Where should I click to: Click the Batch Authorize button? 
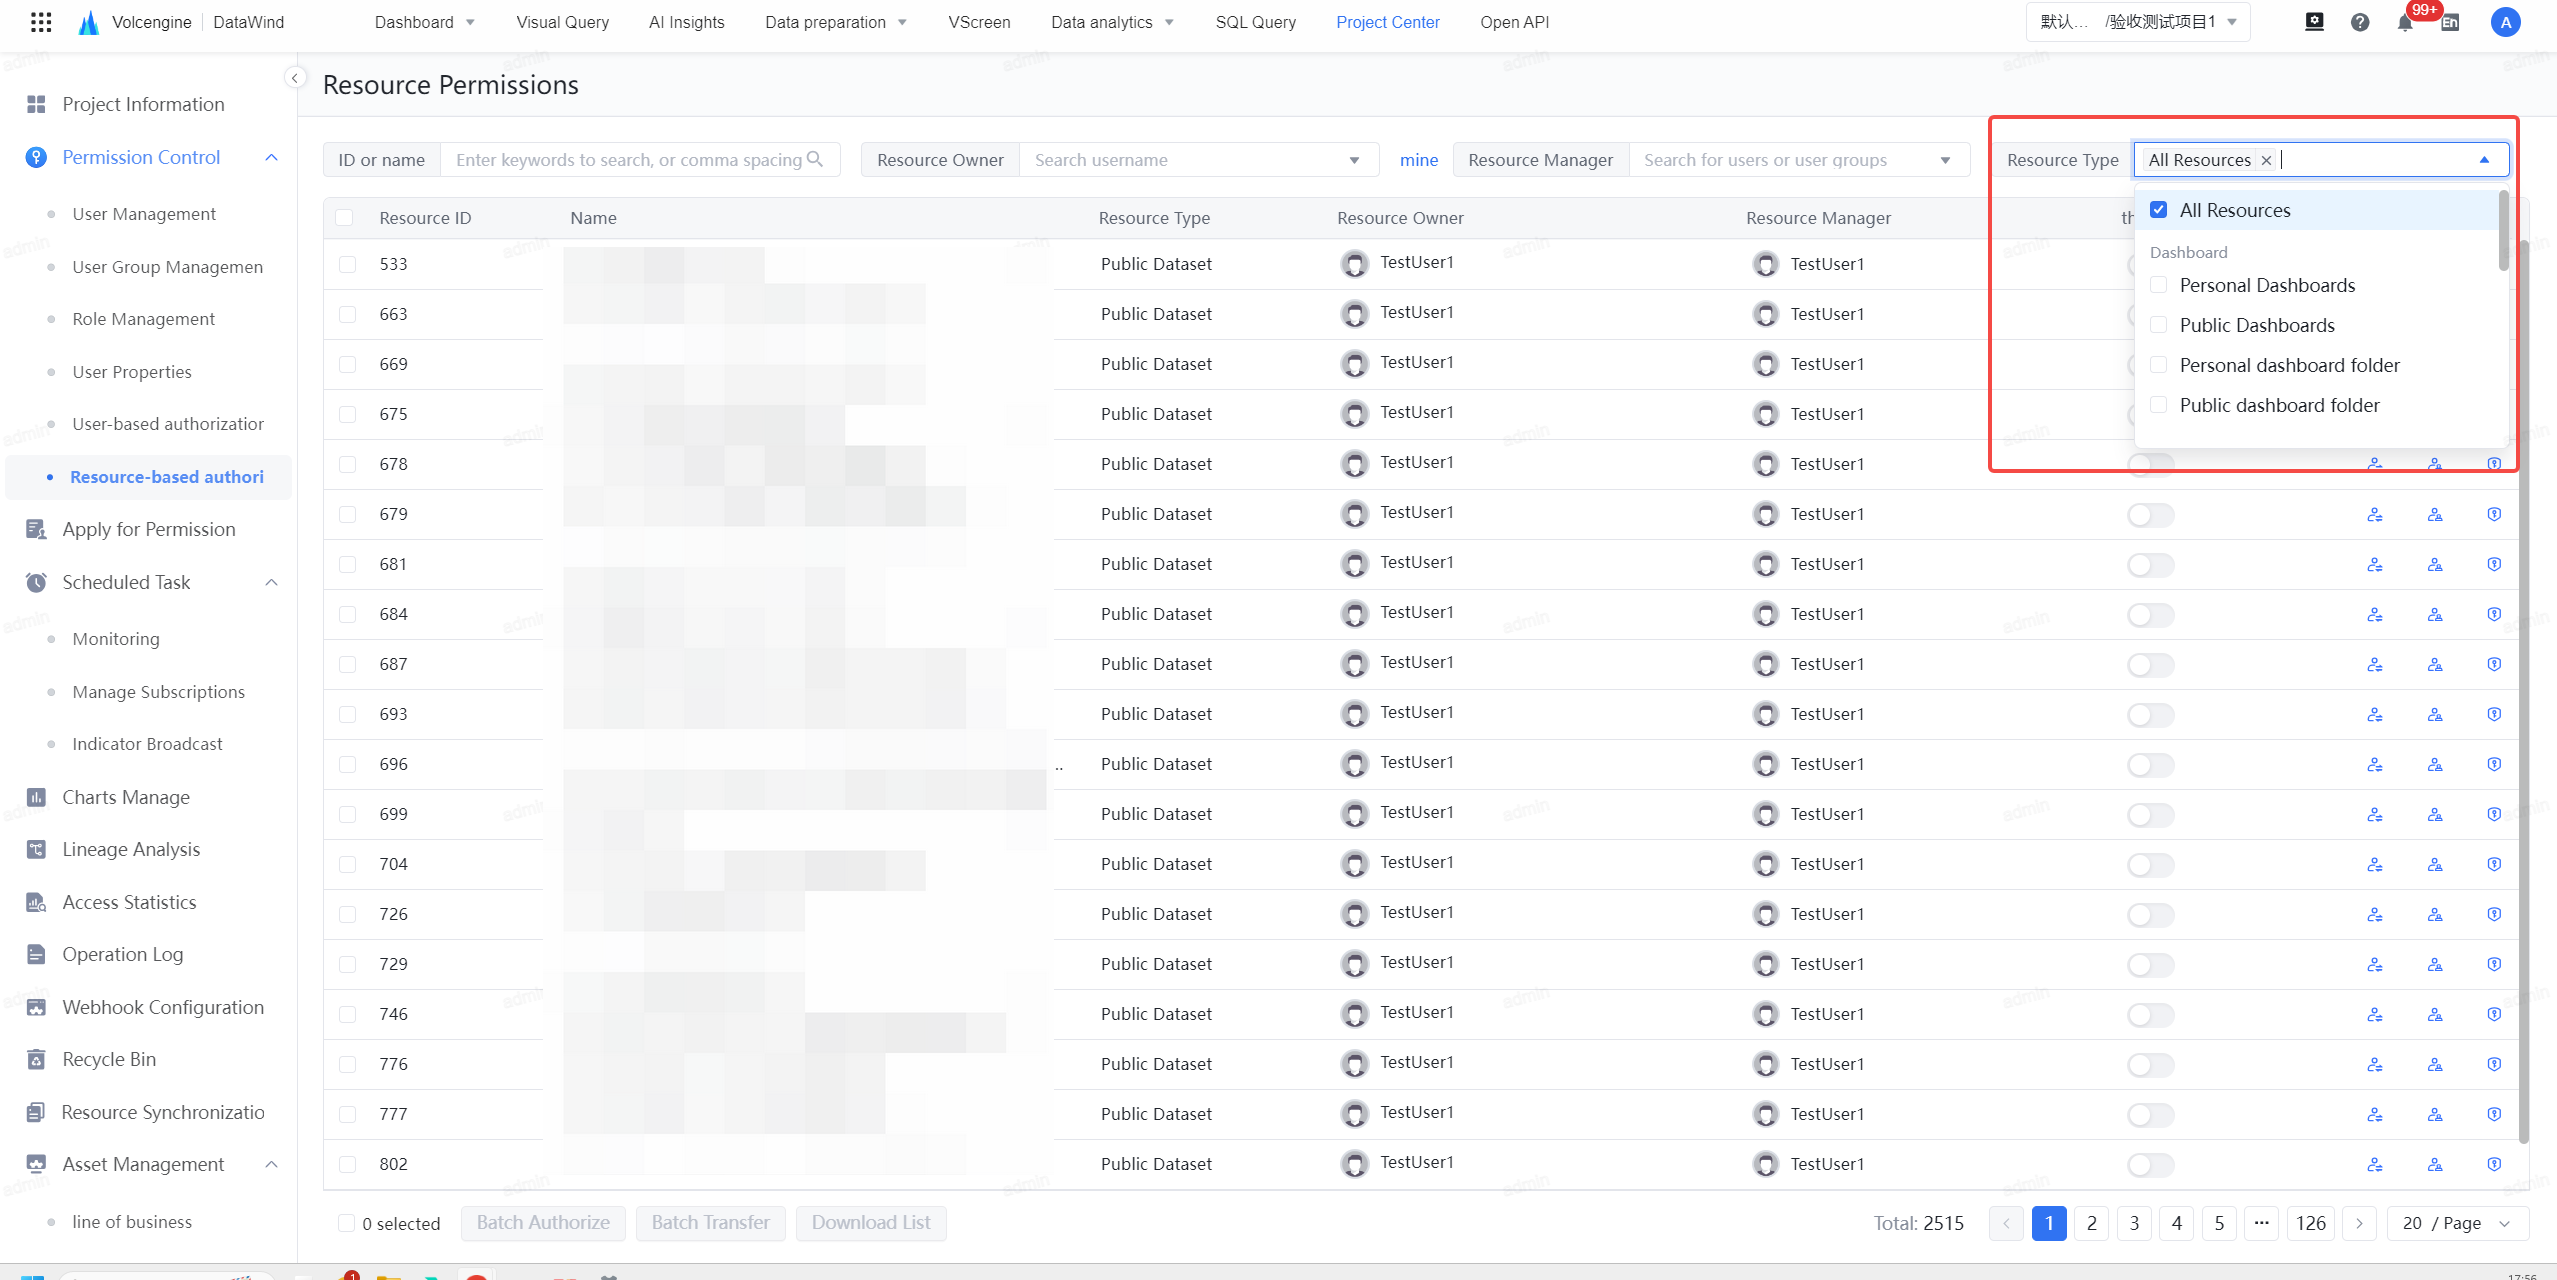click(x=543, y=1223)
